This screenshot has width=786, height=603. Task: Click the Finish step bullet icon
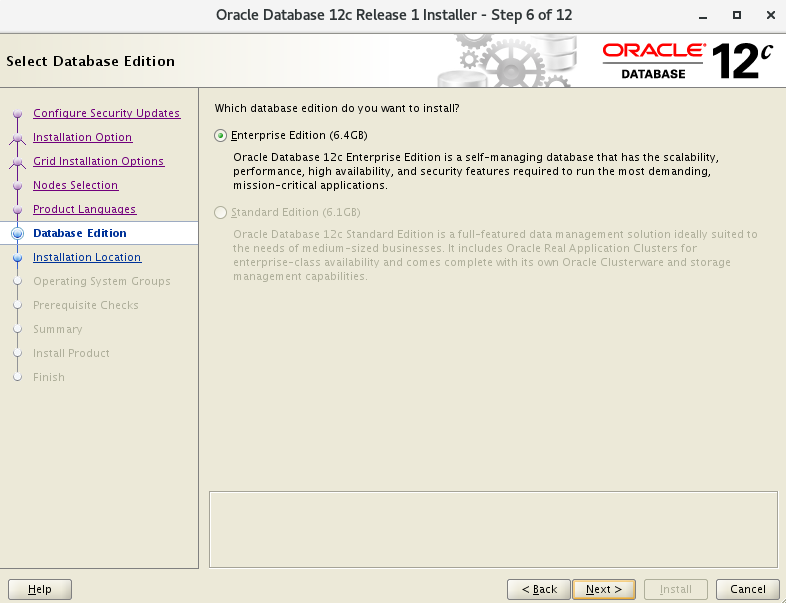[x=18, y=377]
